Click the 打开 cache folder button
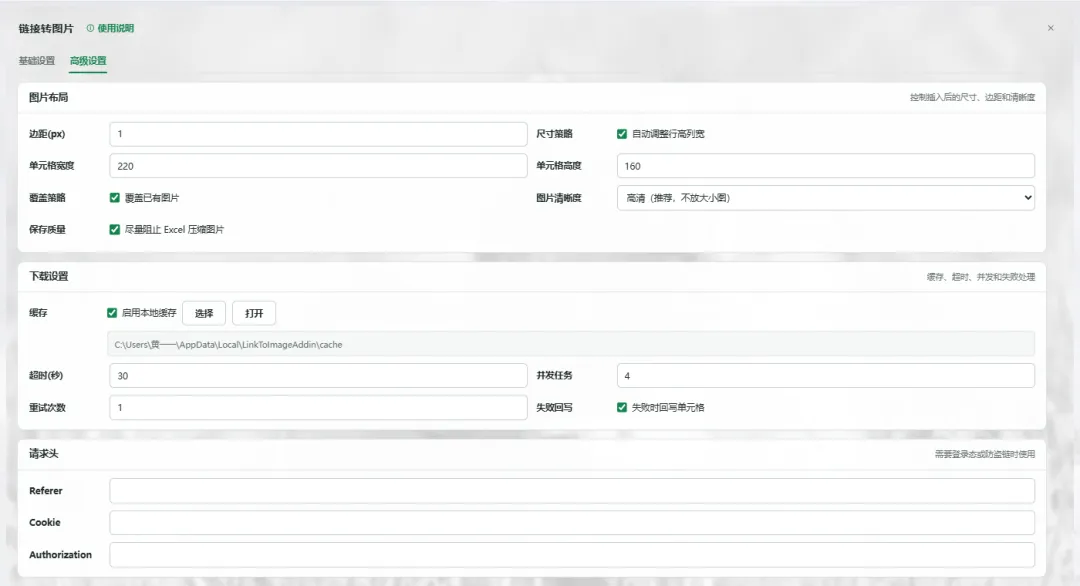Viewport: 1080px width, 586px height. point(254,313)
